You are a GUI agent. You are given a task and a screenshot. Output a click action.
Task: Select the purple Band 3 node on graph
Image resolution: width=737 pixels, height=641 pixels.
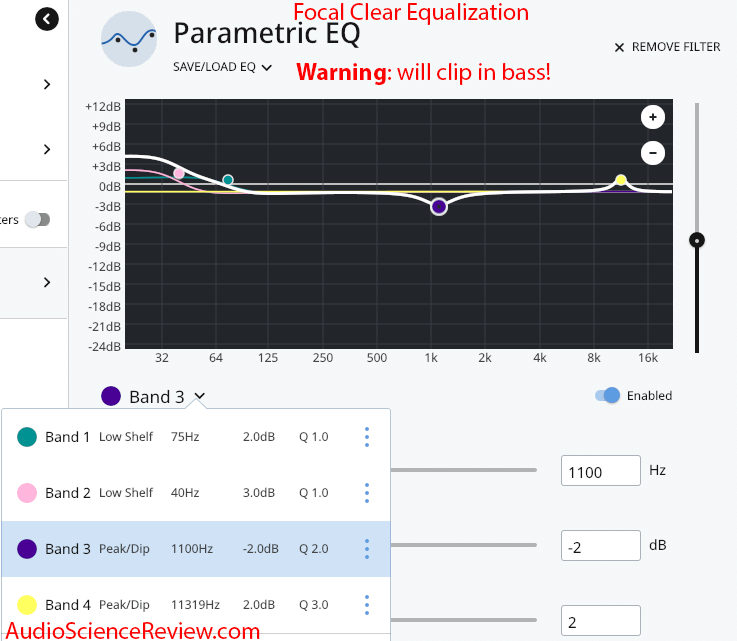[439, 206]
